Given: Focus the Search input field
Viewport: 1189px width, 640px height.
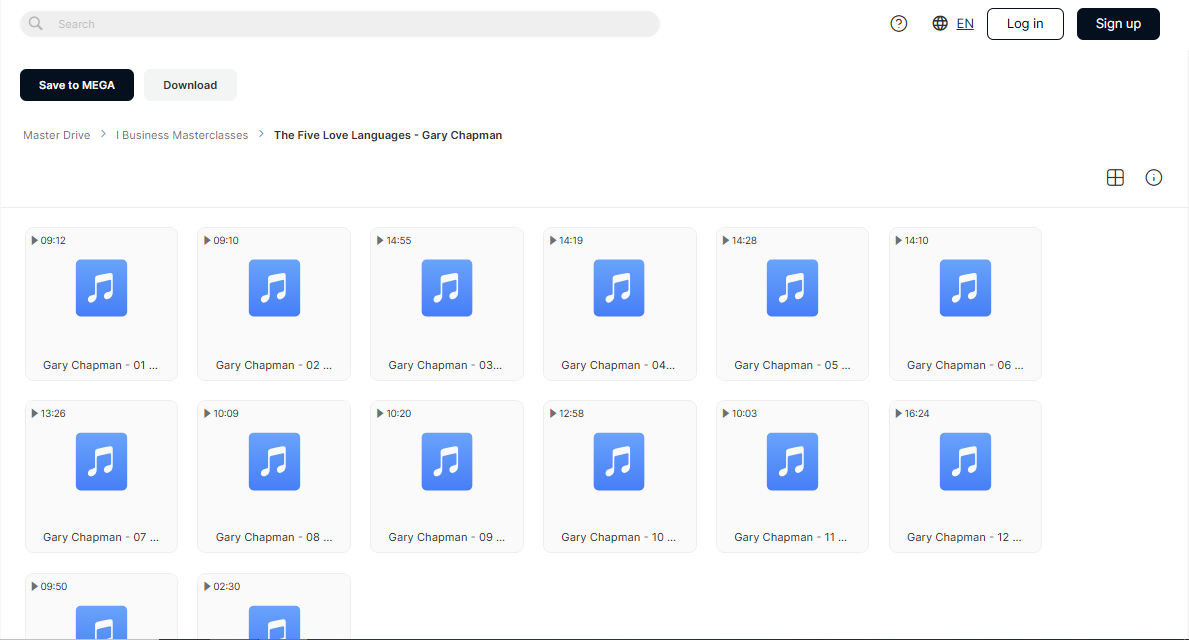Looking at the screenshot, I should click(x=340, y=24).
